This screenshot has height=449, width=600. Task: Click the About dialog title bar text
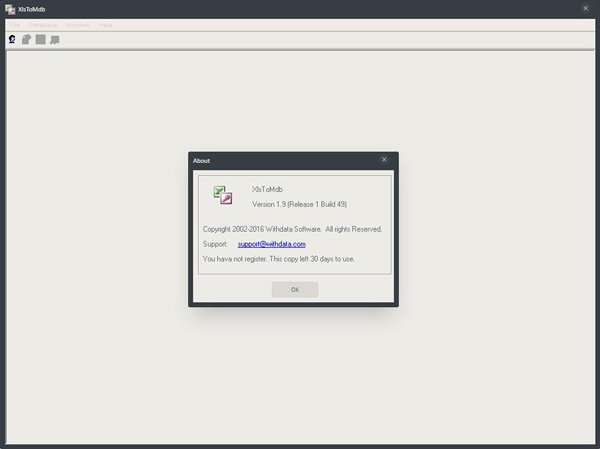tap(201, 161)
